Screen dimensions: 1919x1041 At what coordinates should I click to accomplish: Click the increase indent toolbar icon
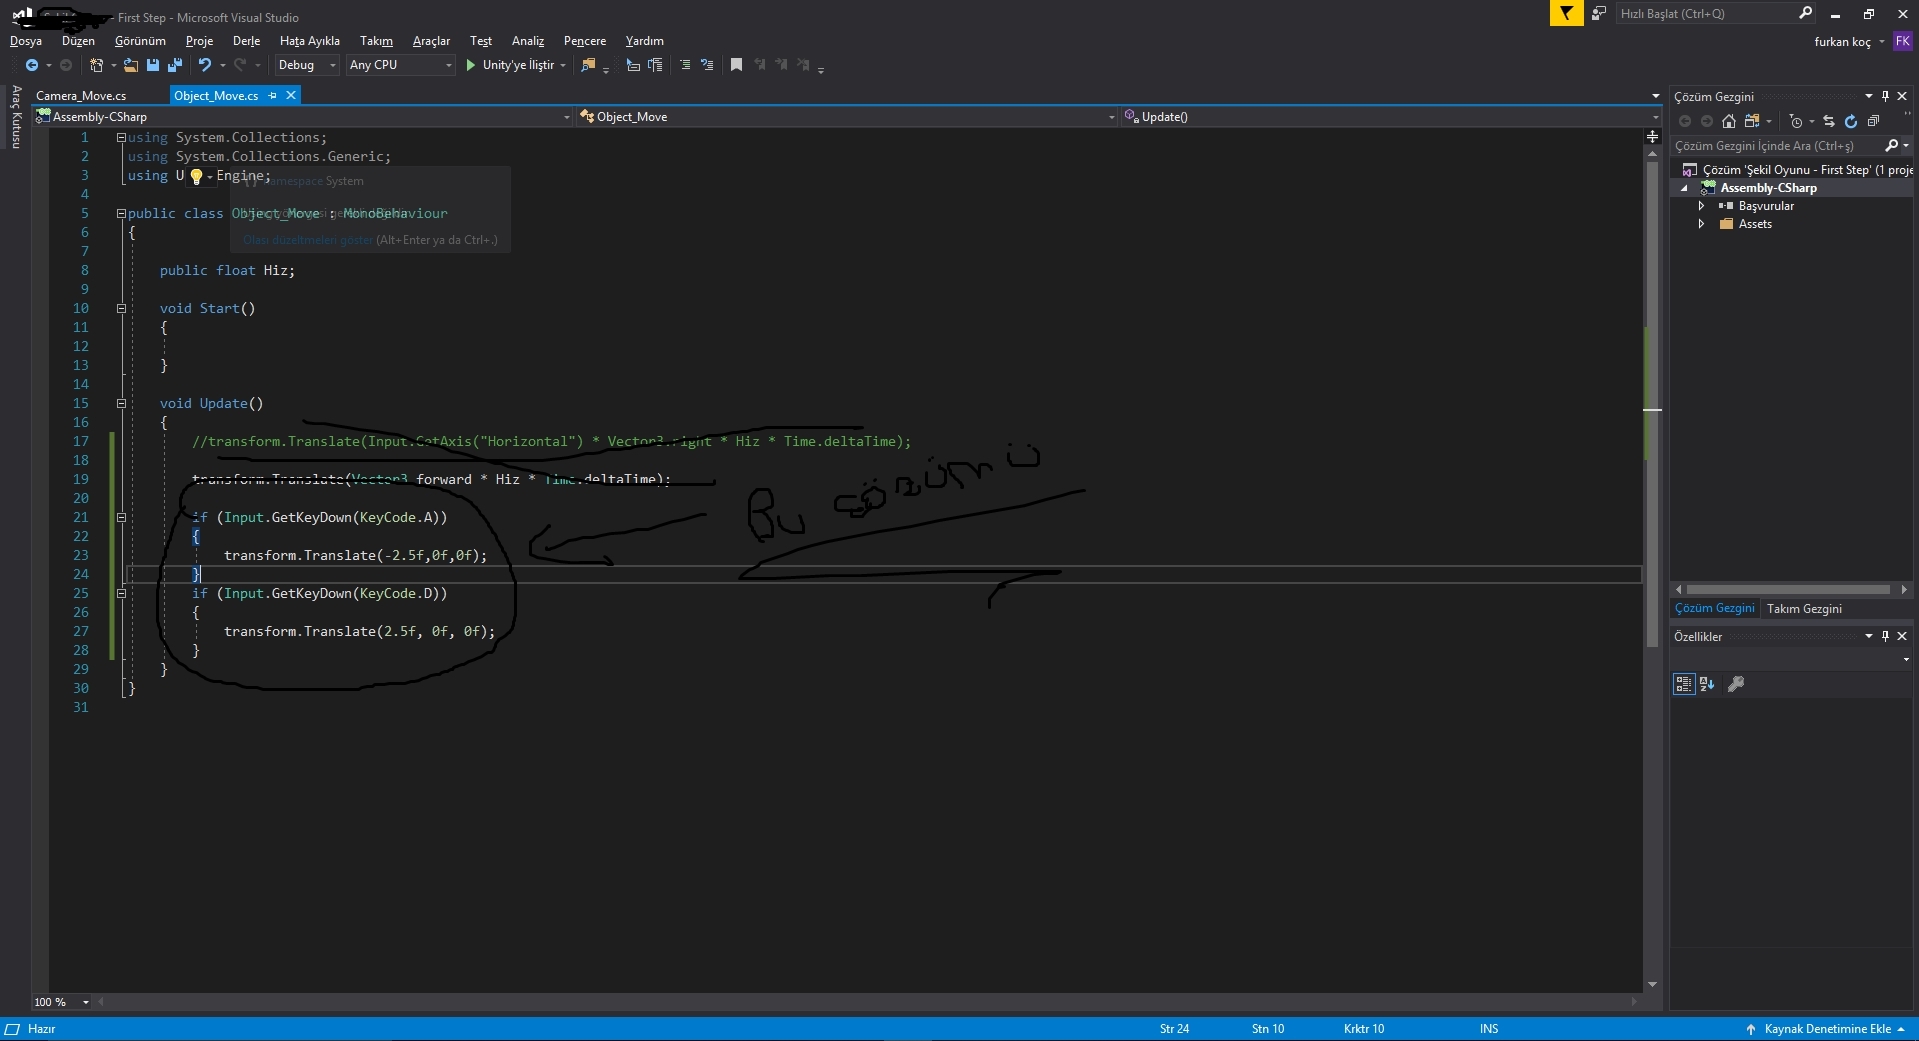pos(655,65)
